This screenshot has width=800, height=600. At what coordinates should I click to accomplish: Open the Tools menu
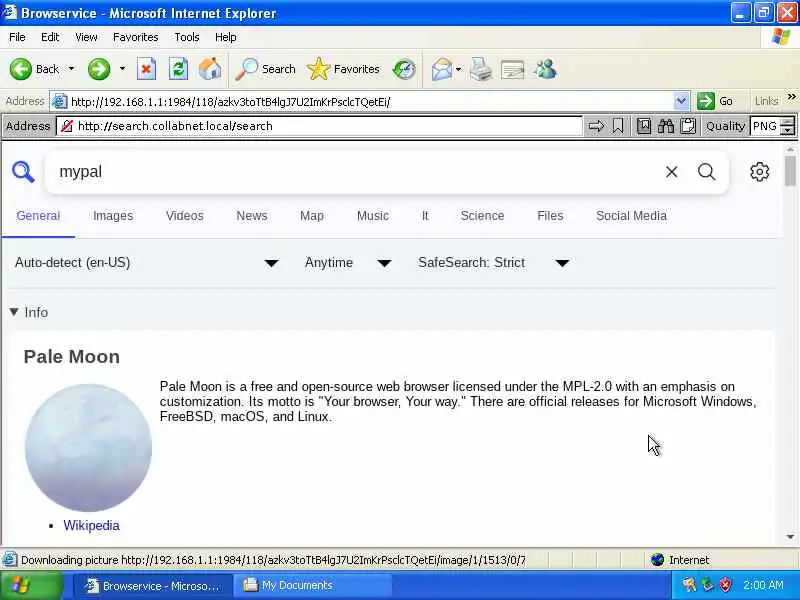187,37
